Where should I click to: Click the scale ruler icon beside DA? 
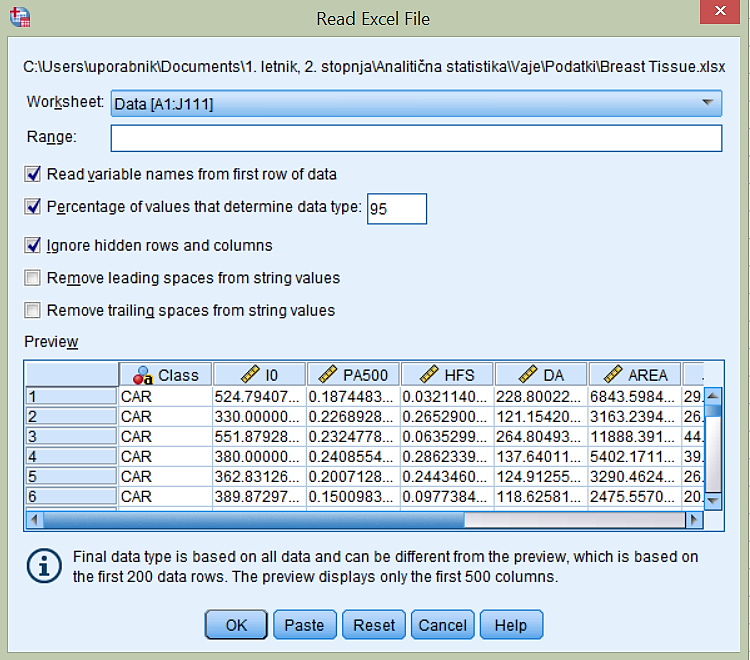(x=528, y=374)
